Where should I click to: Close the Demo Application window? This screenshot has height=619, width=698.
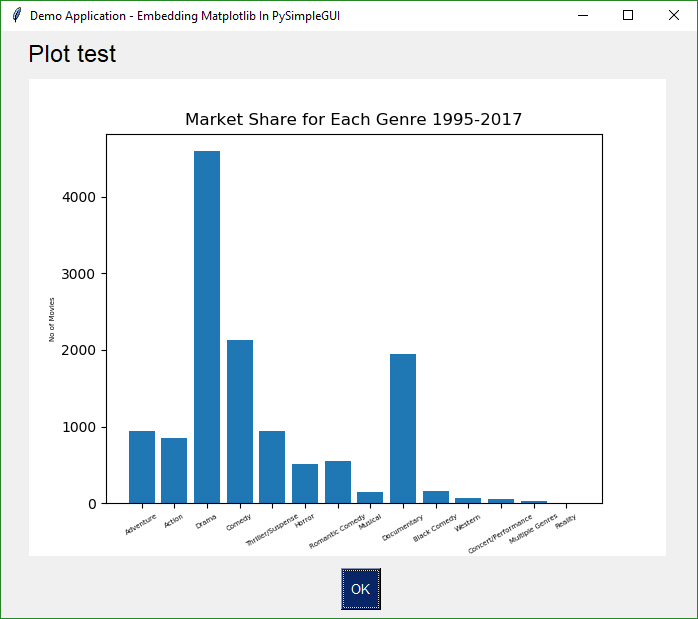[x=674, y=16]
